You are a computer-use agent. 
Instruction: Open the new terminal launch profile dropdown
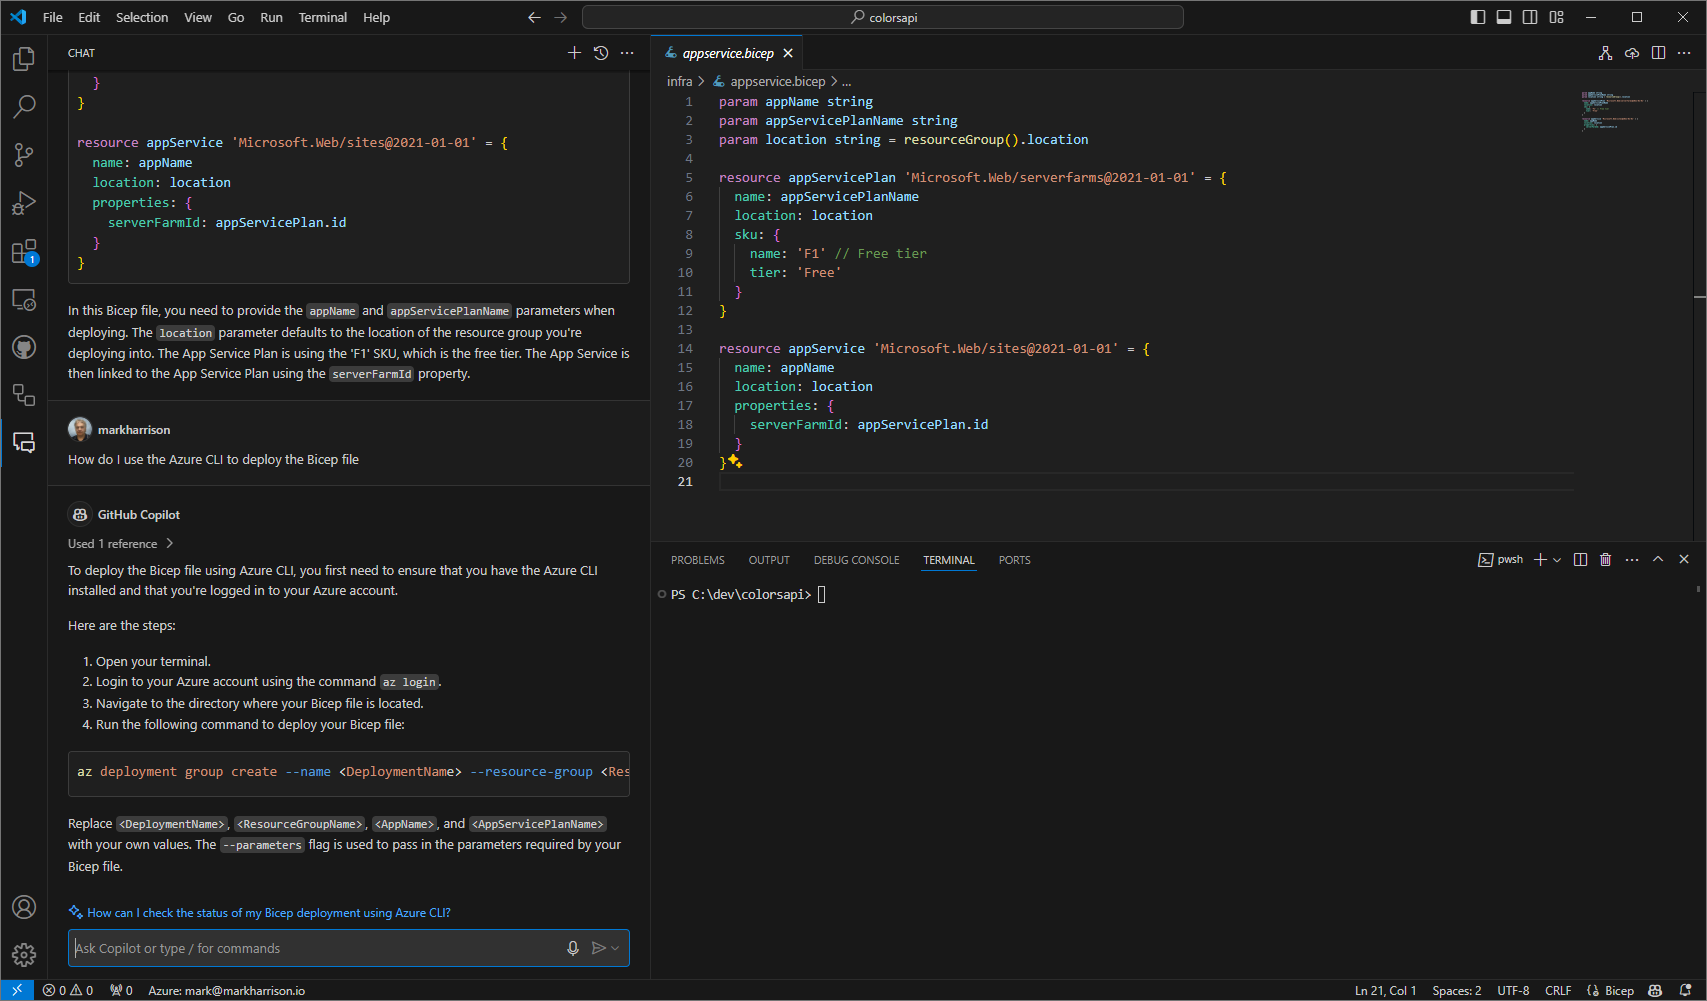click(1557, 560)
